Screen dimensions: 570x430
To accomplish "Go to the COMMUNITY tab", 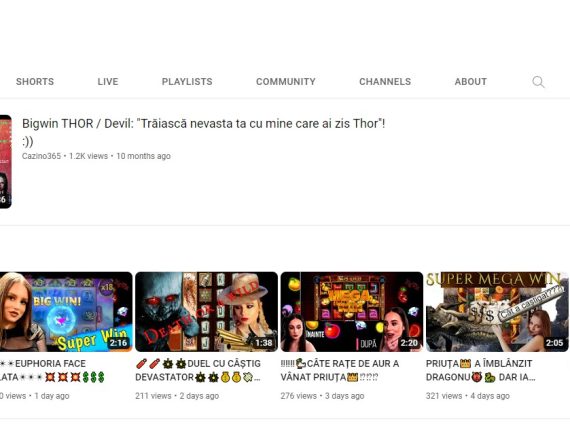I will tap(286, 81).
